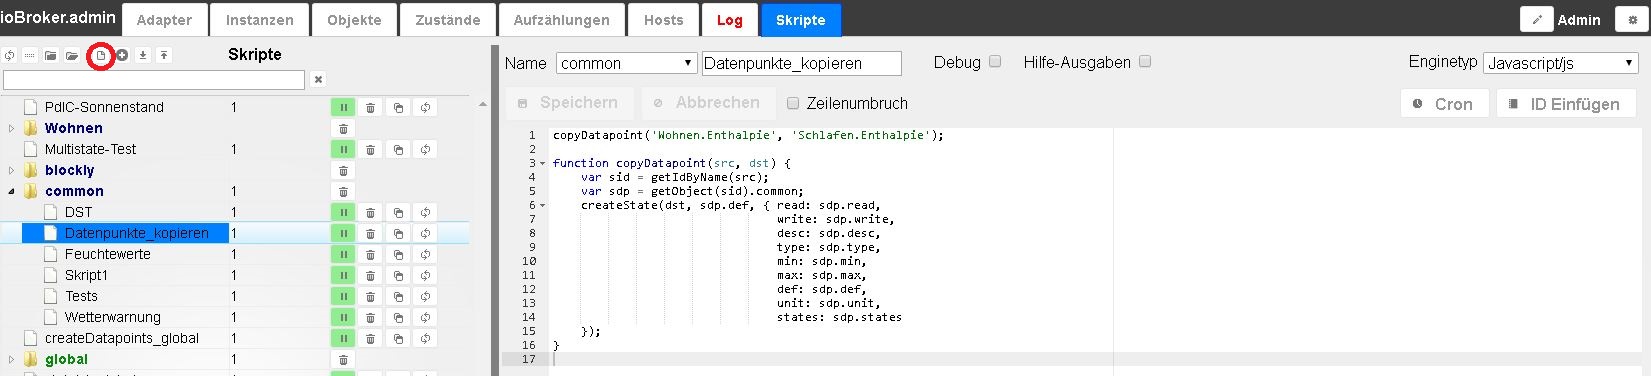Viewport: 1651px width, 376px height.
Task: Delete the common folder
Action: pos(343,191)
